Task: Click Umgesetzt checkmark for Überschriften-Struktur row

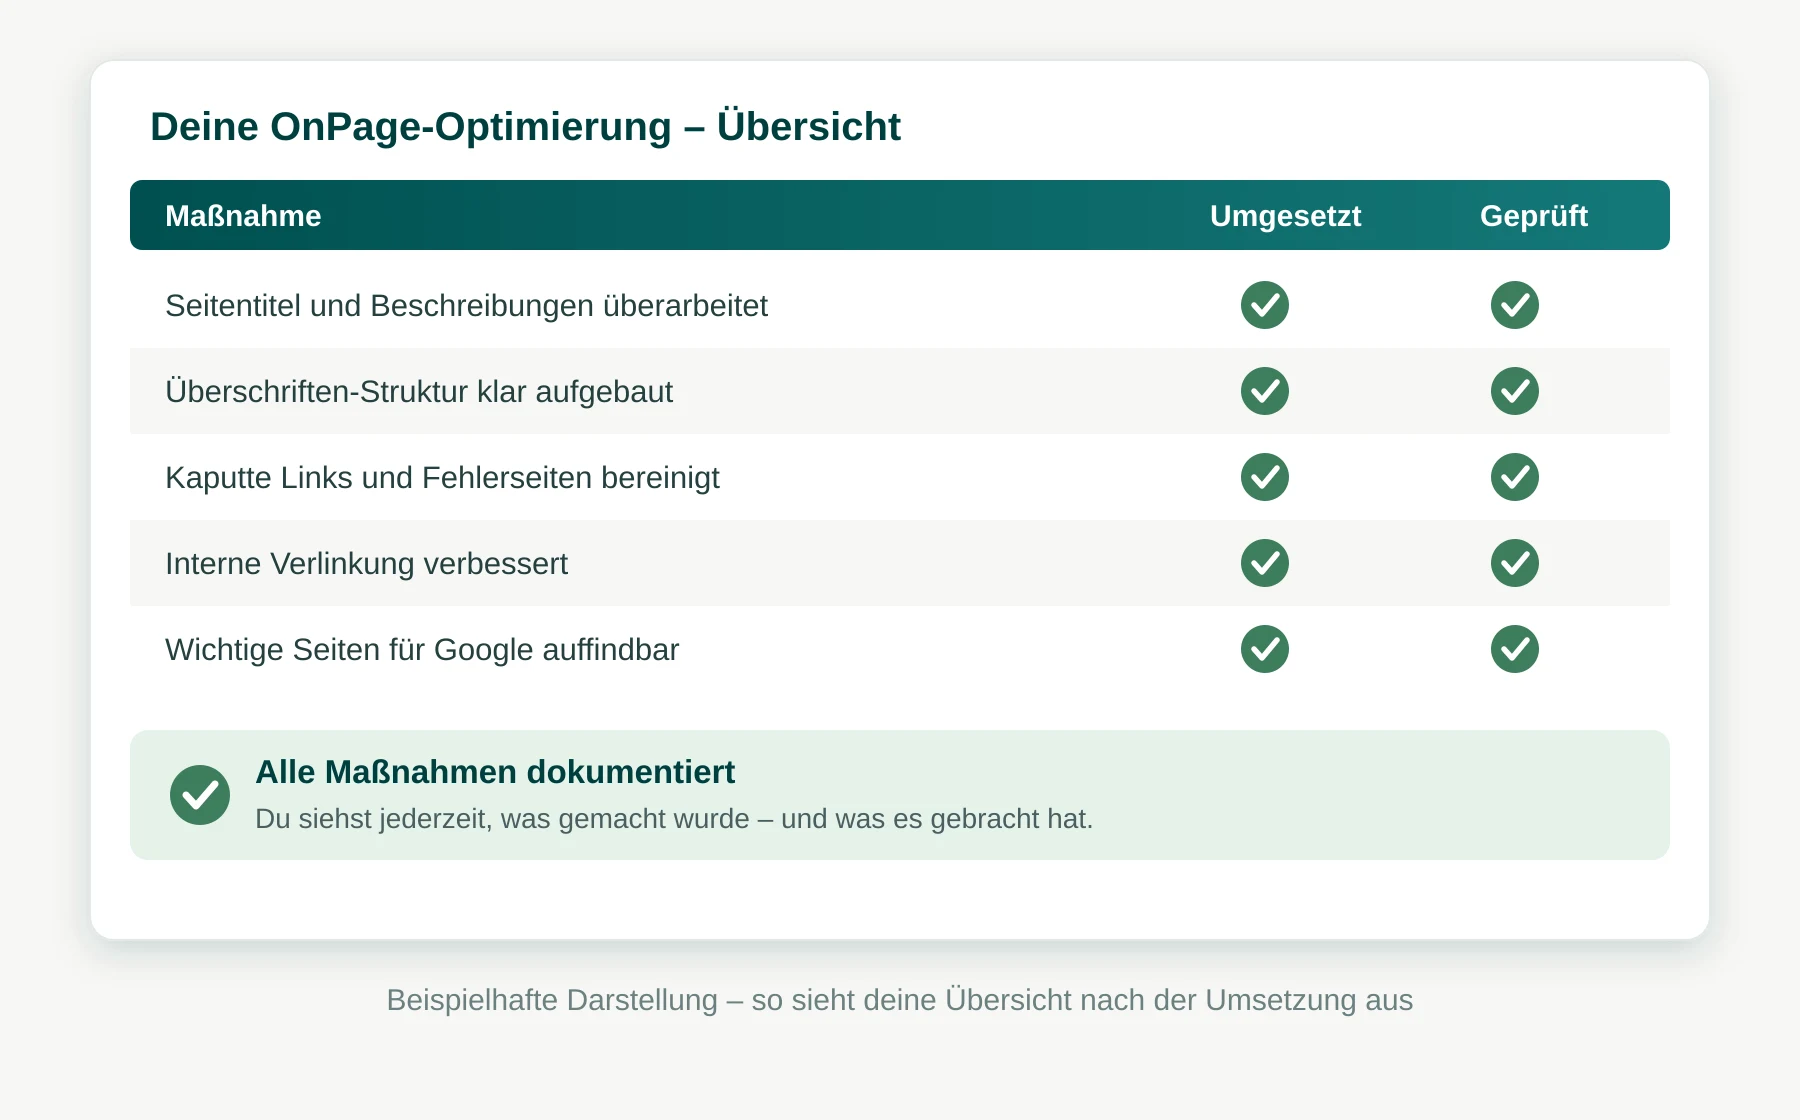Action: point(1265,391)
